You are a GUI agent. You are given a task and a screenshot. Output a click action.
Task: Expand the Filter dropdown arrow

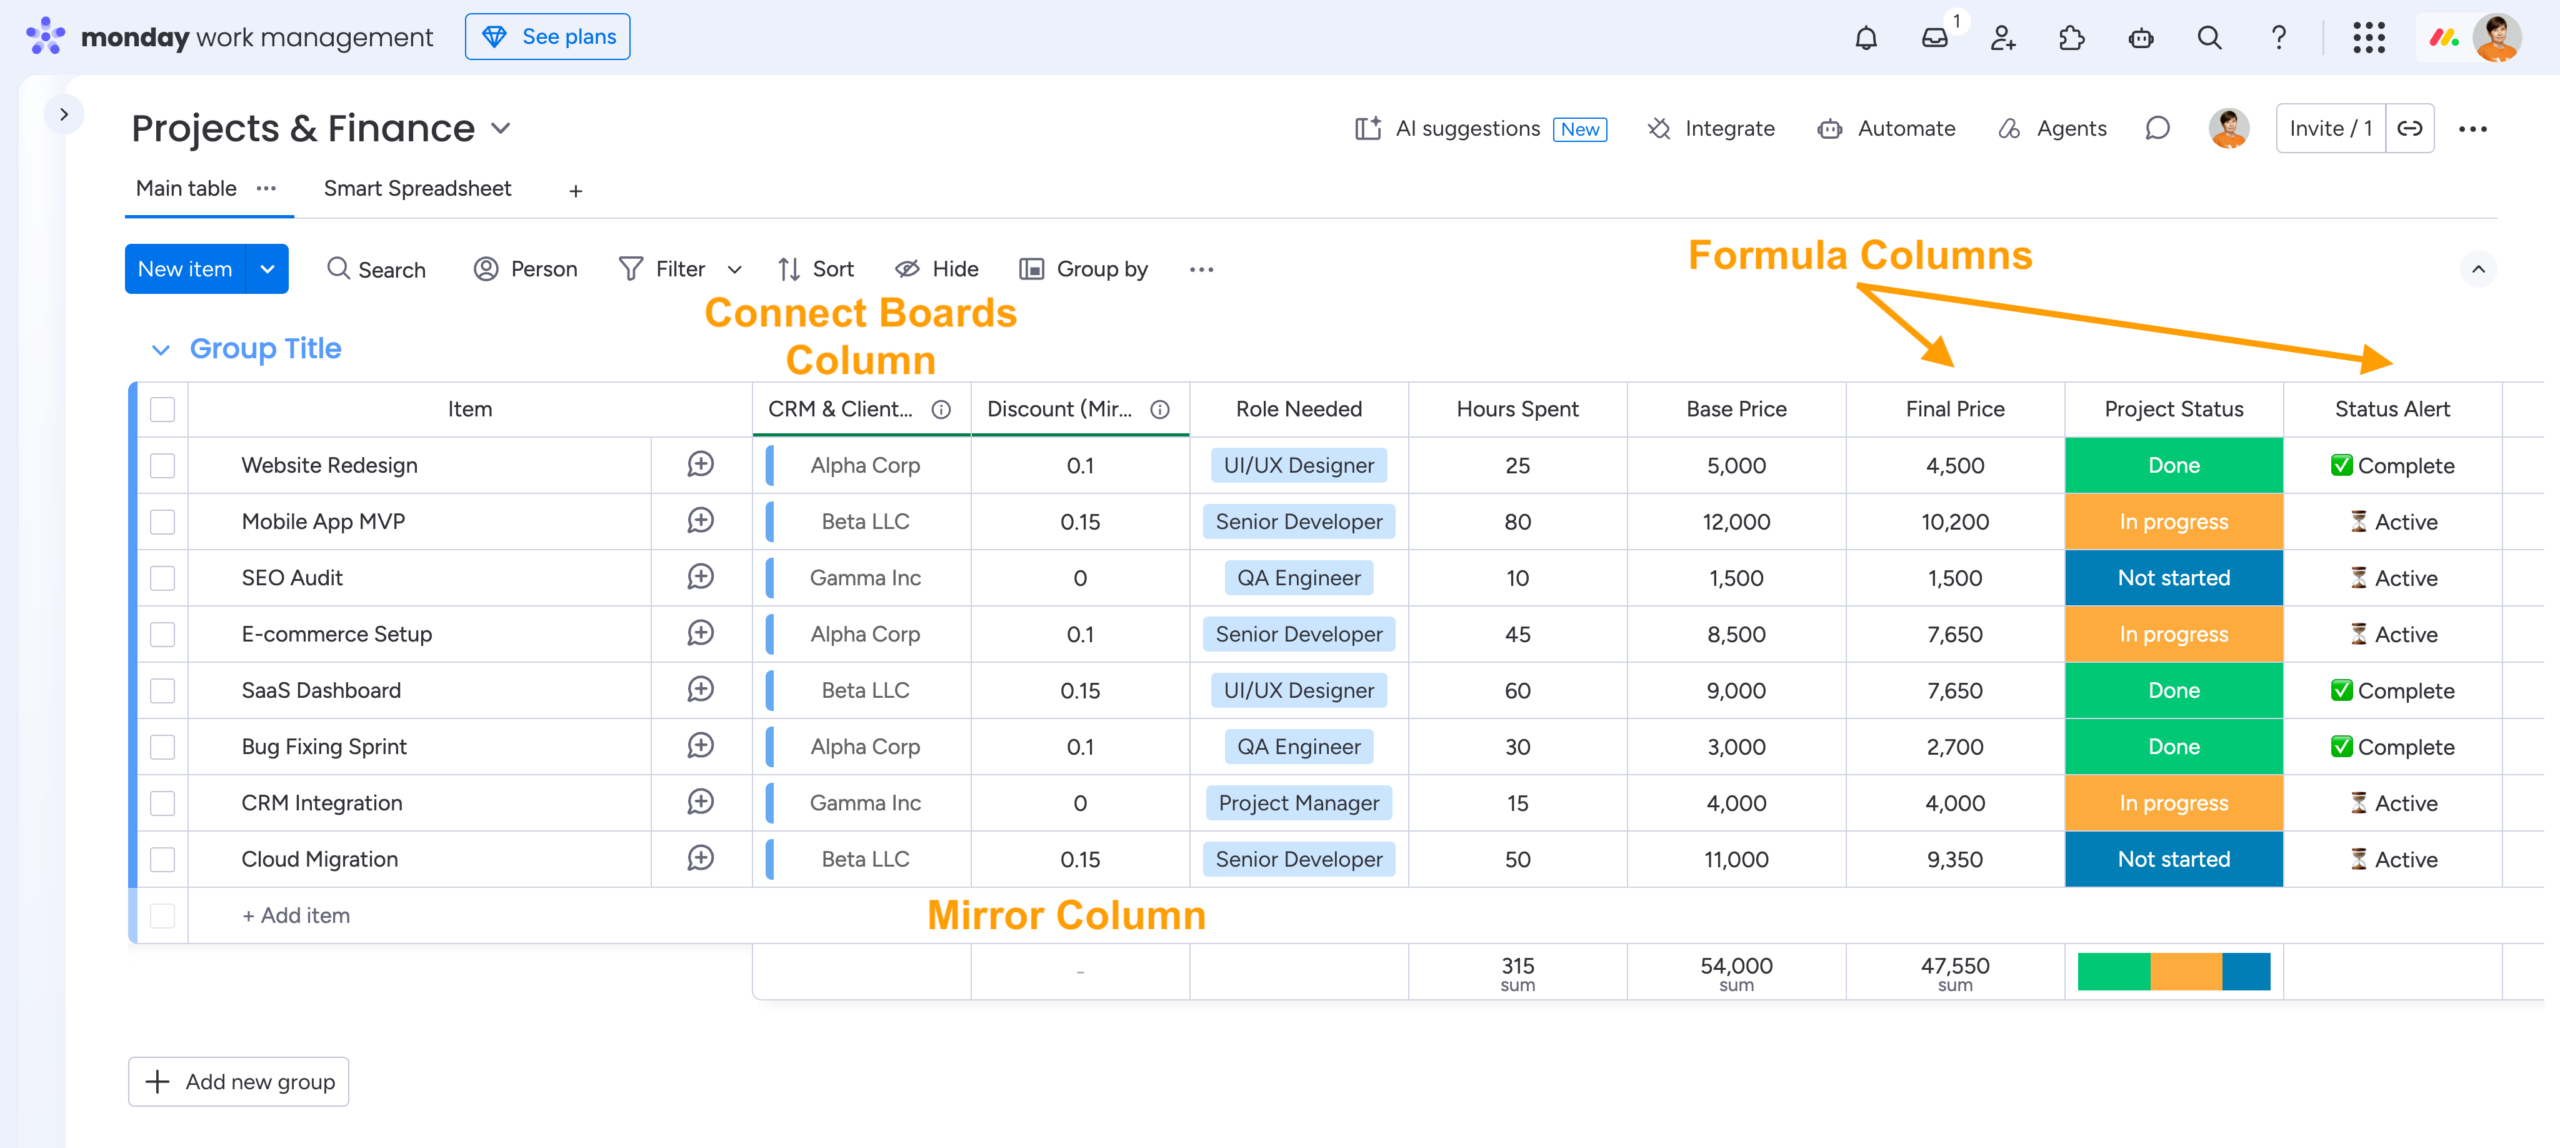click(735, 269)
